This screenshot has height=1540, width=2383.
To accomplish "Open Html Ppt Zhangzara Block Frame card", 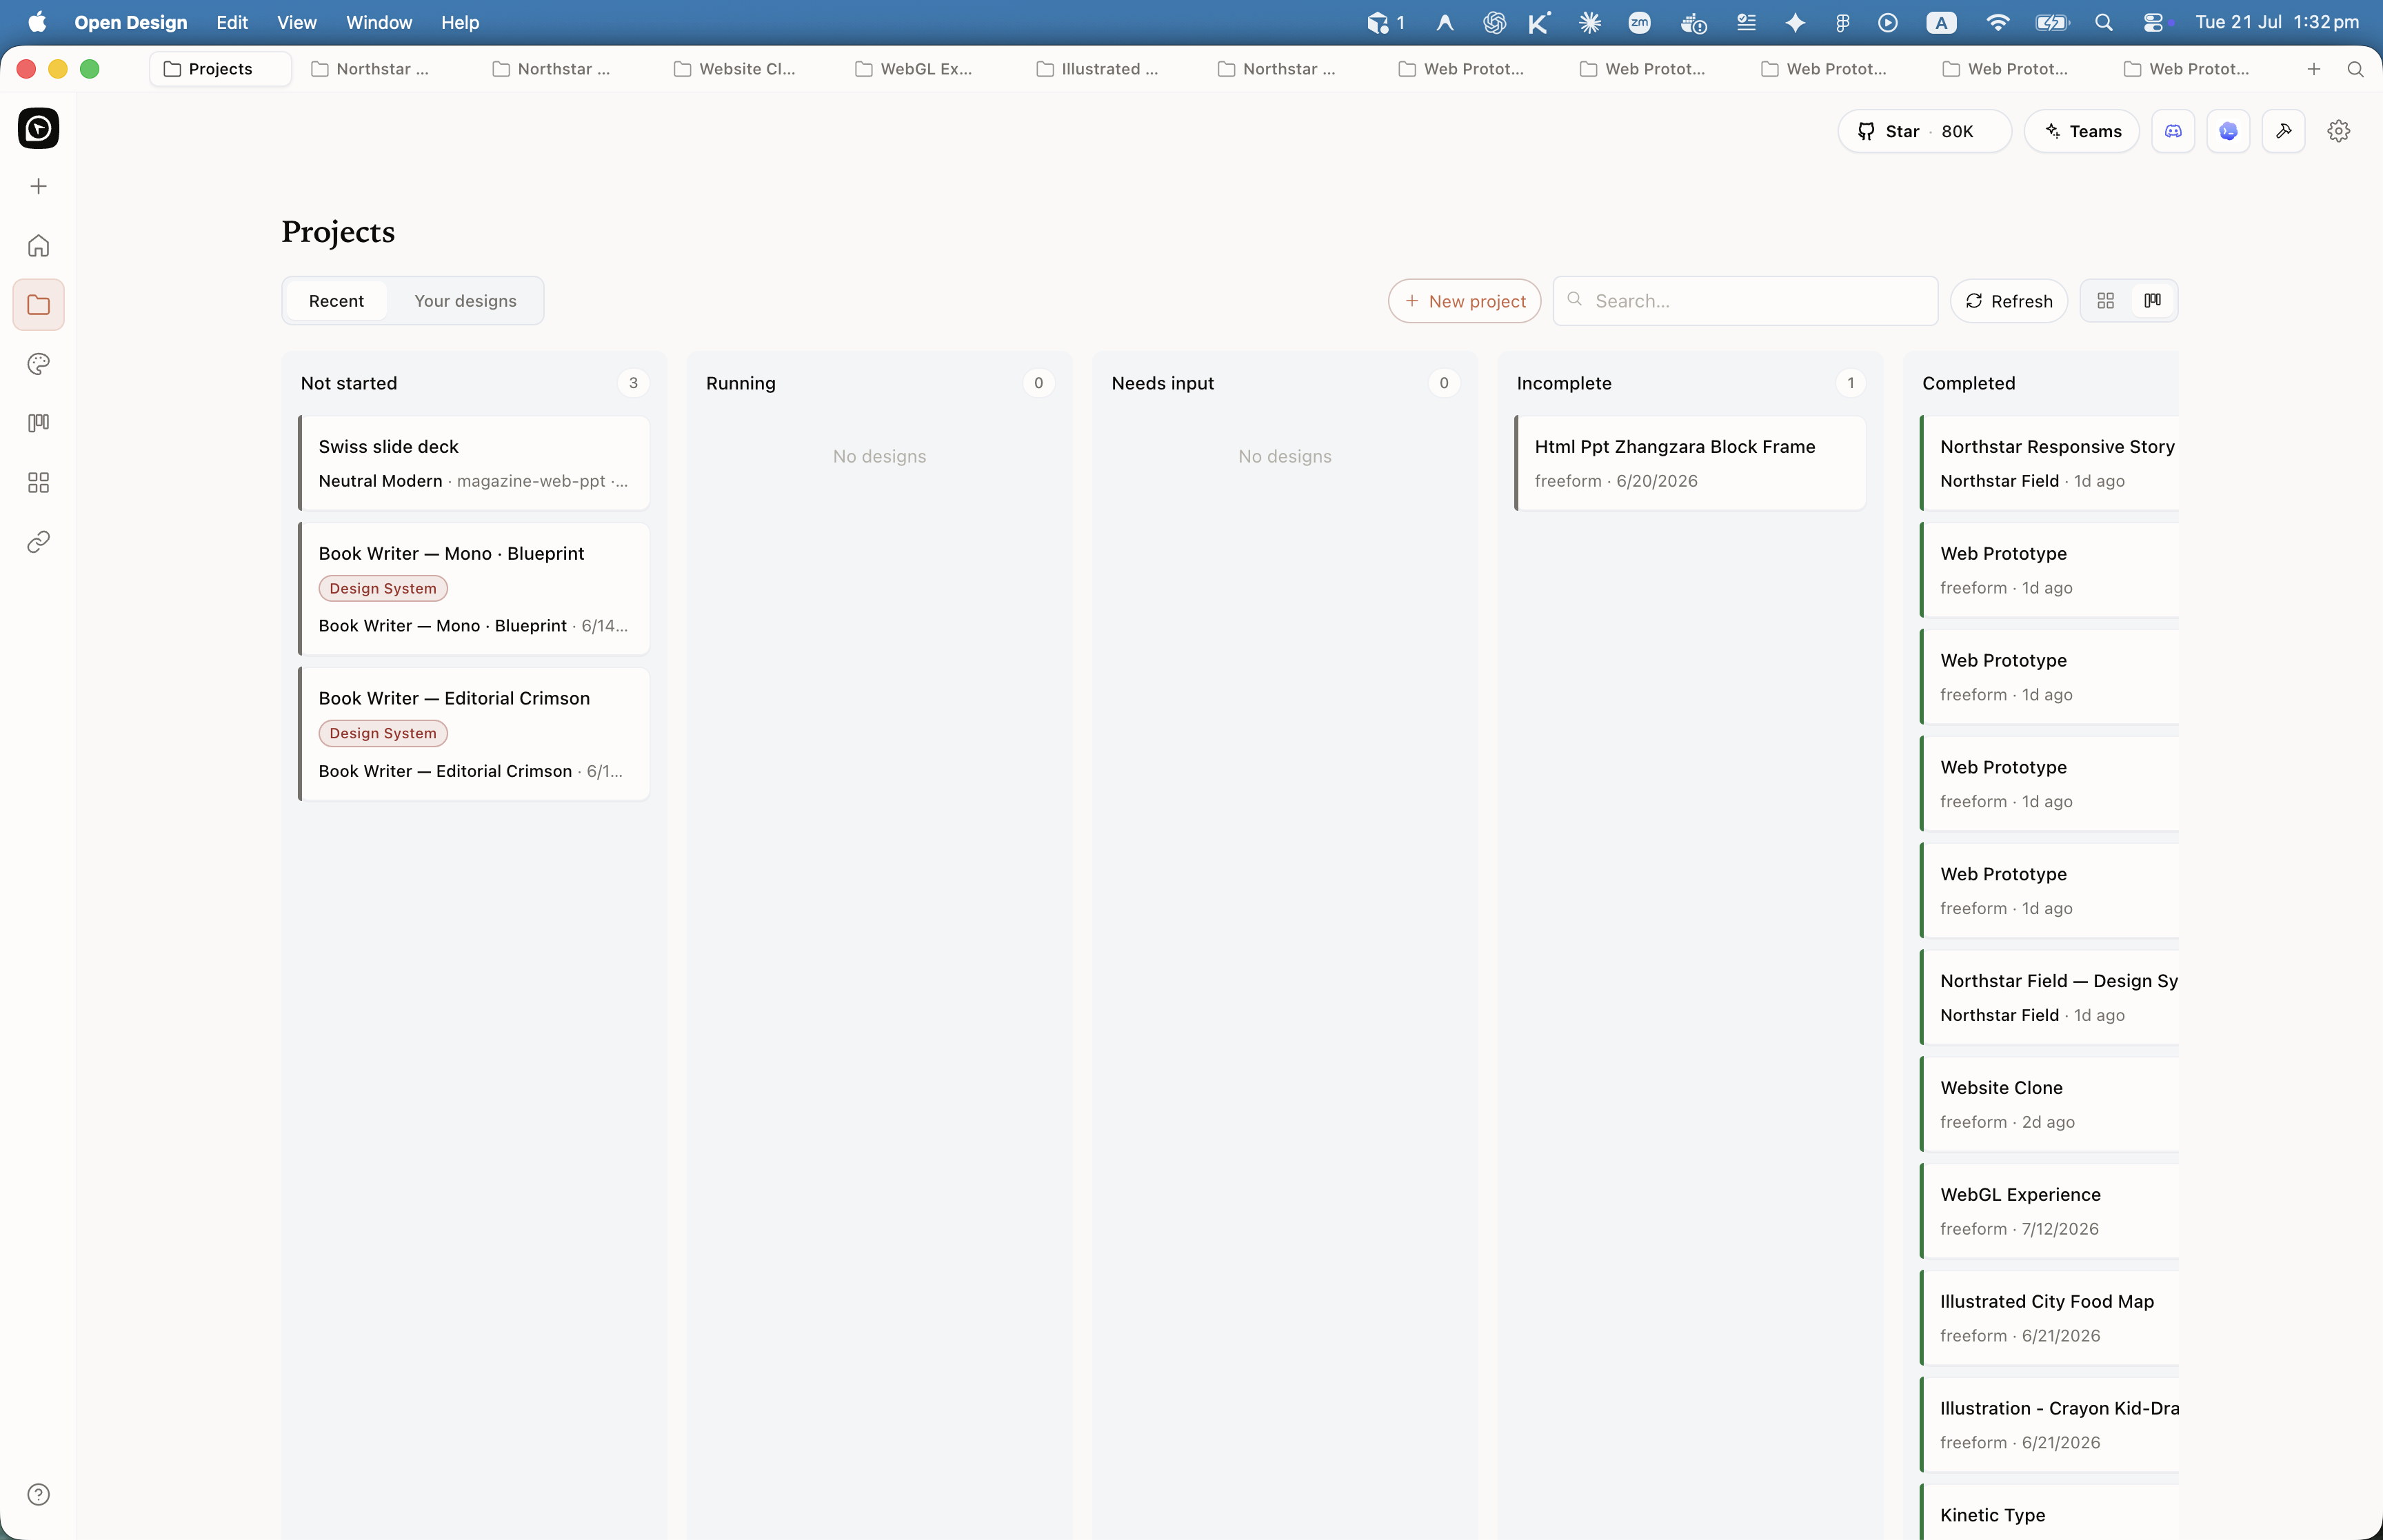I will click(x=1690, y=463).
